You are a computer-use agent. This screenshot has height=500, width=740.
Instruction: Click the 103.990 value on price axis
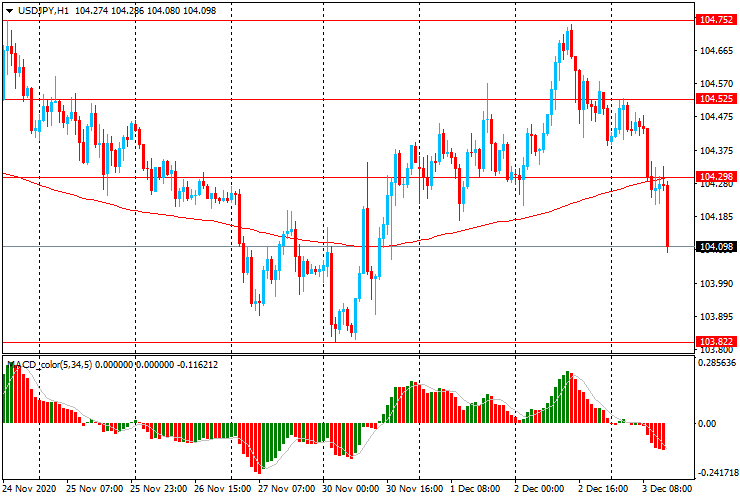716,283
